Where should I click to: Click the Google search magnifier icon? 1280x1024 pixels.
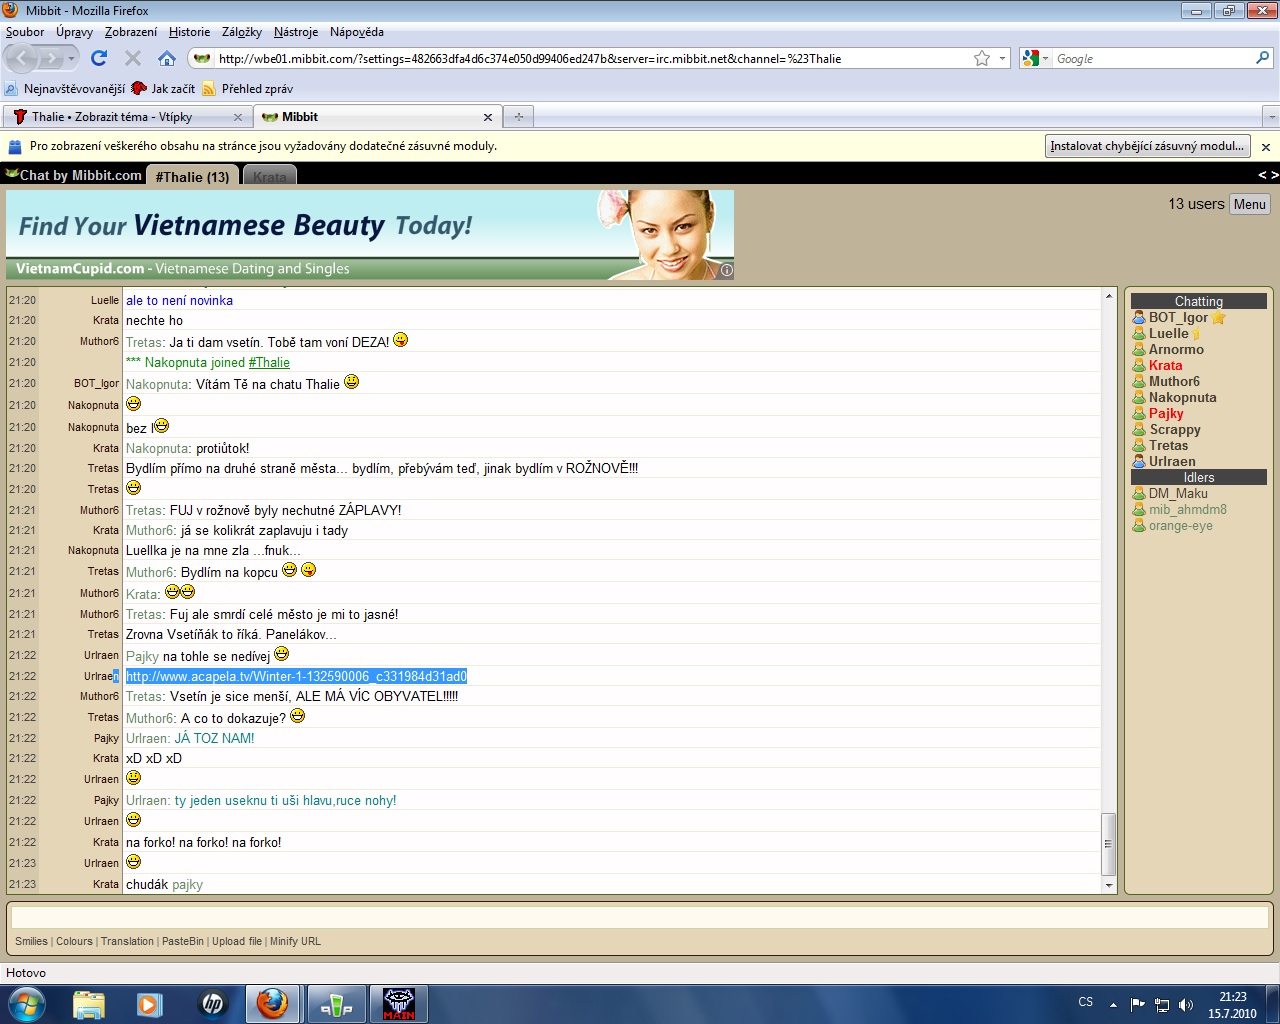[1262, 58]
